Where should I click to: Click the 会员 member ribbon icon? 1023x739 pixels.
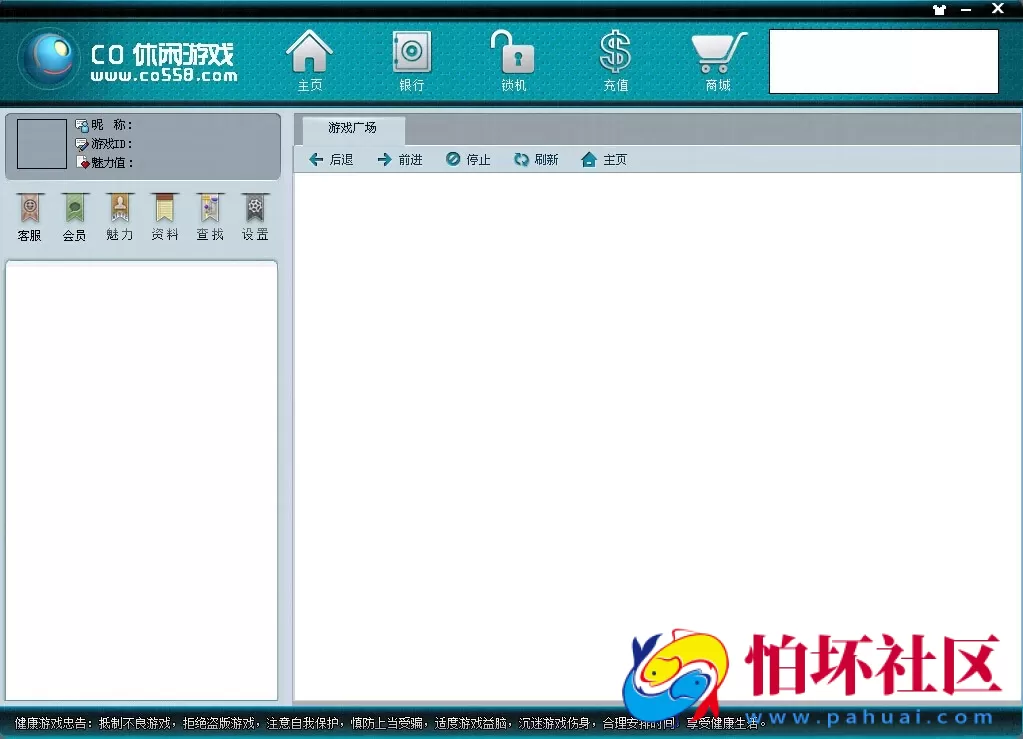coord(74,216)
